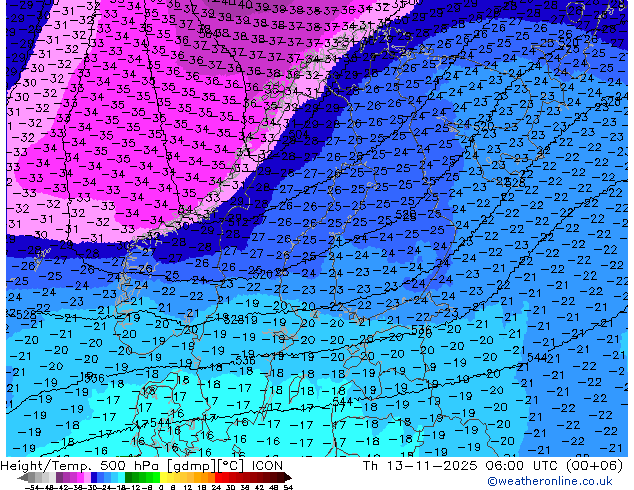634x490 pixels.
Task: Click the '504' height contour label
Action: 299,134
